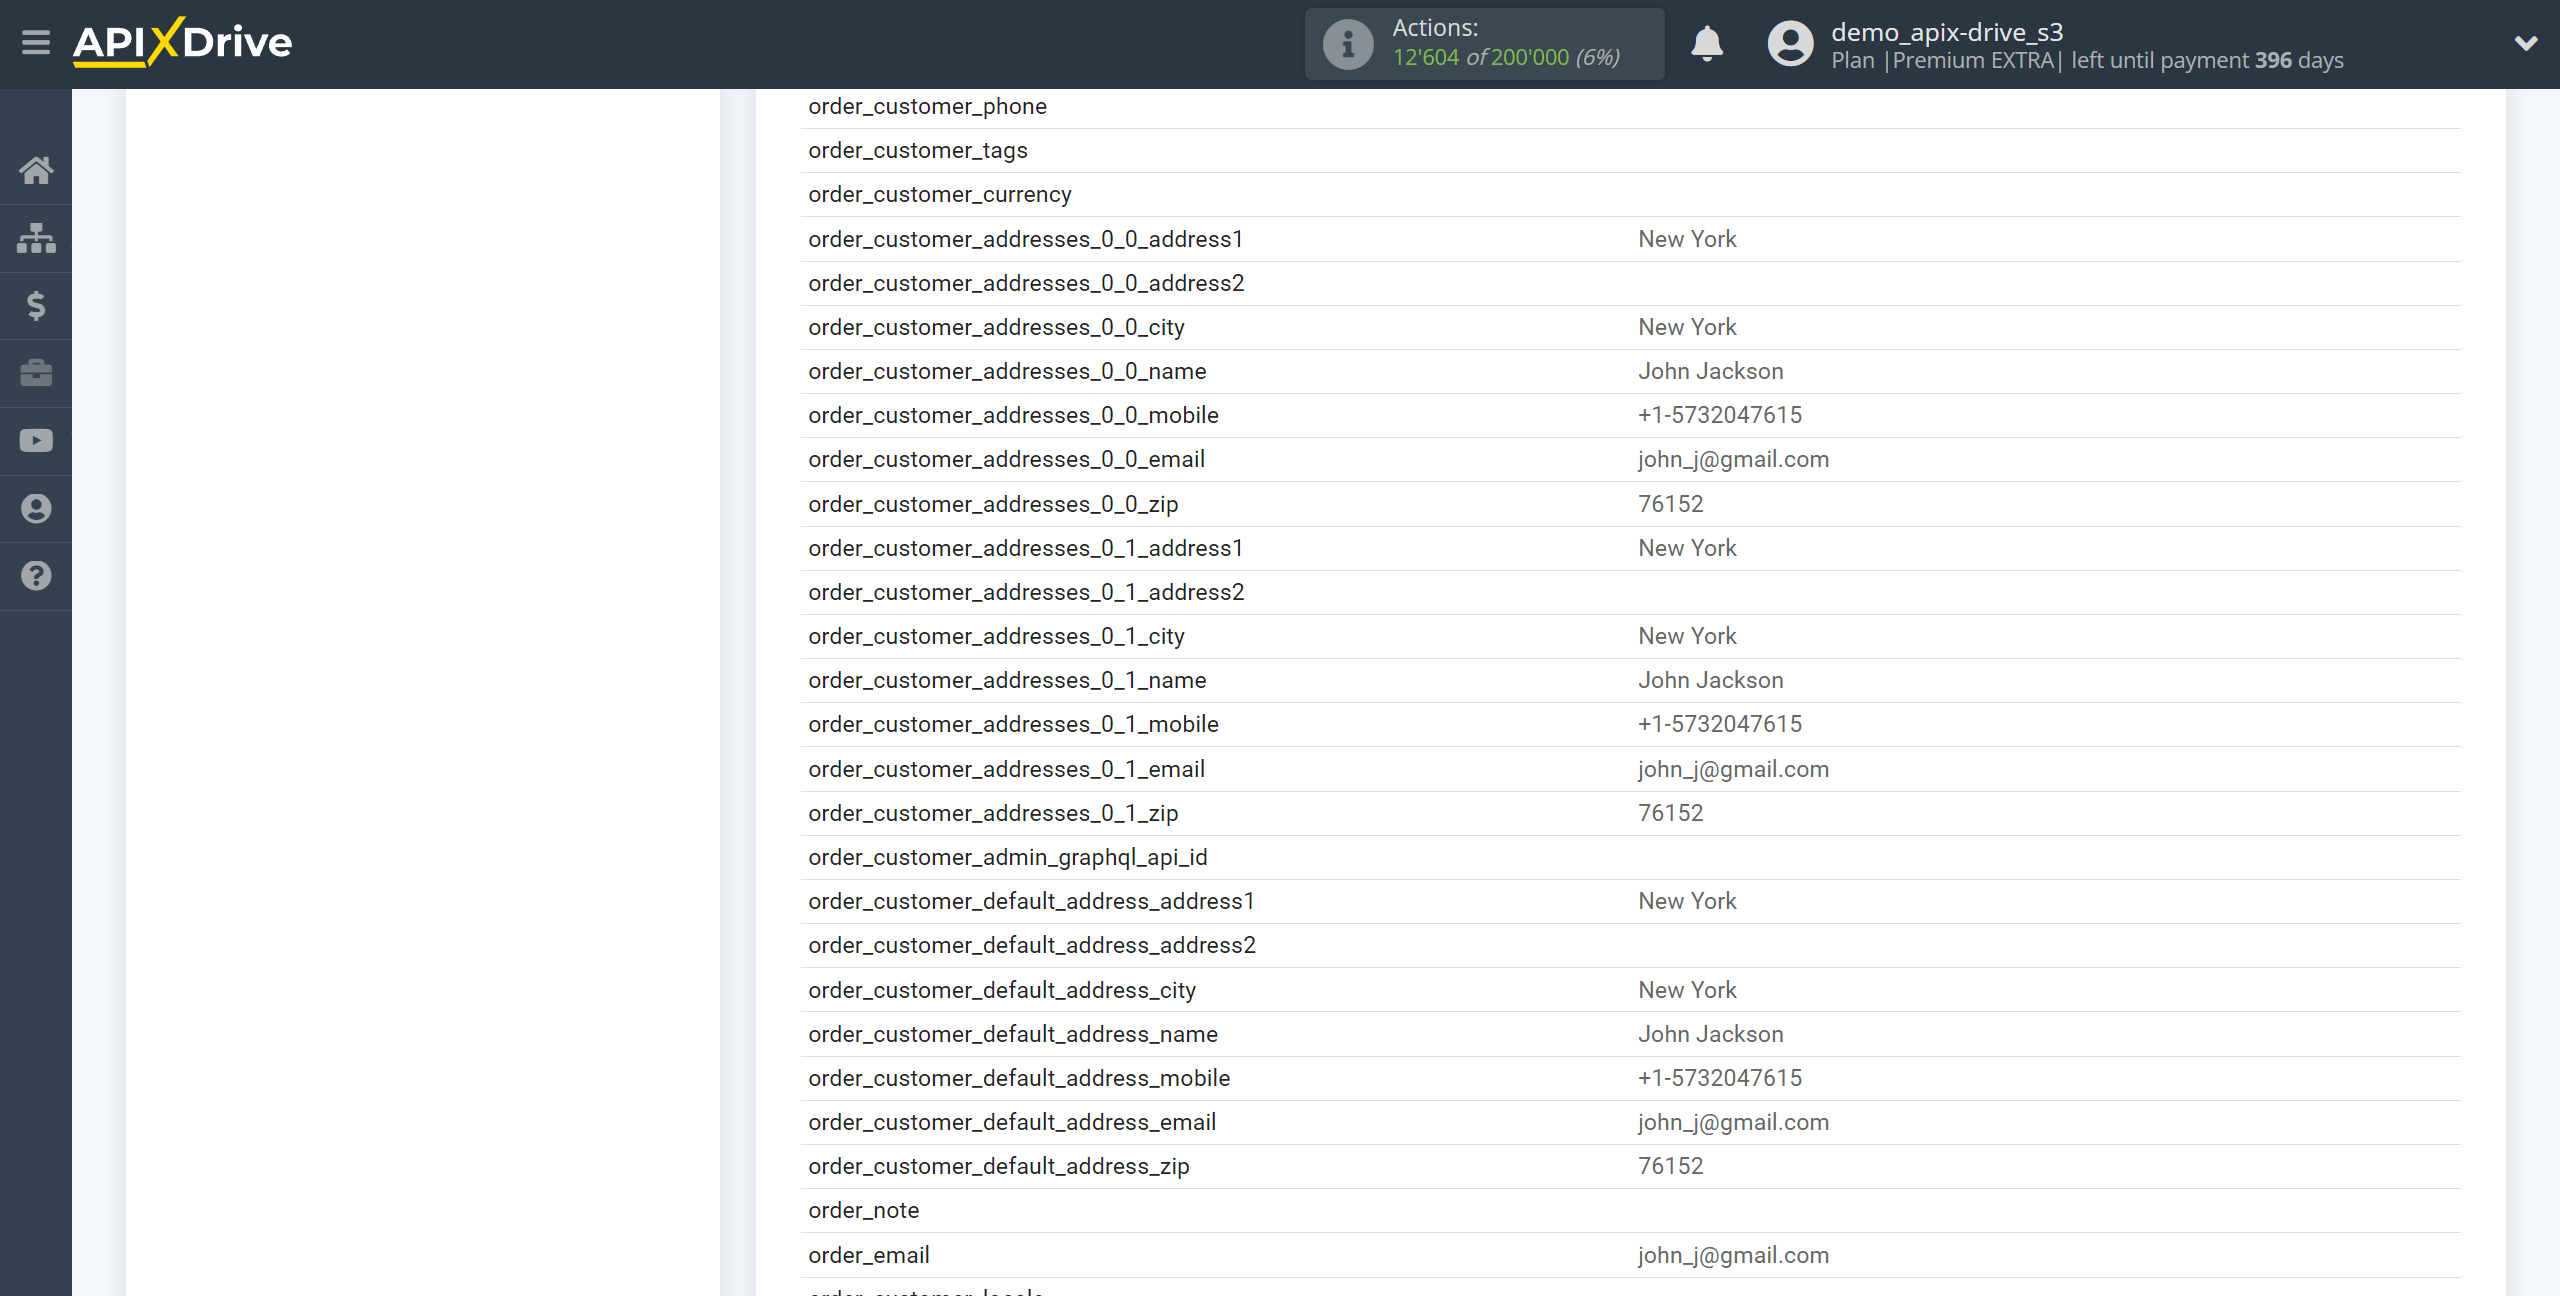This screenshot has height=1296, width=2560.
Task: Click John Jackson value of default_address_name
Action: click(x=1710, y=1034)
